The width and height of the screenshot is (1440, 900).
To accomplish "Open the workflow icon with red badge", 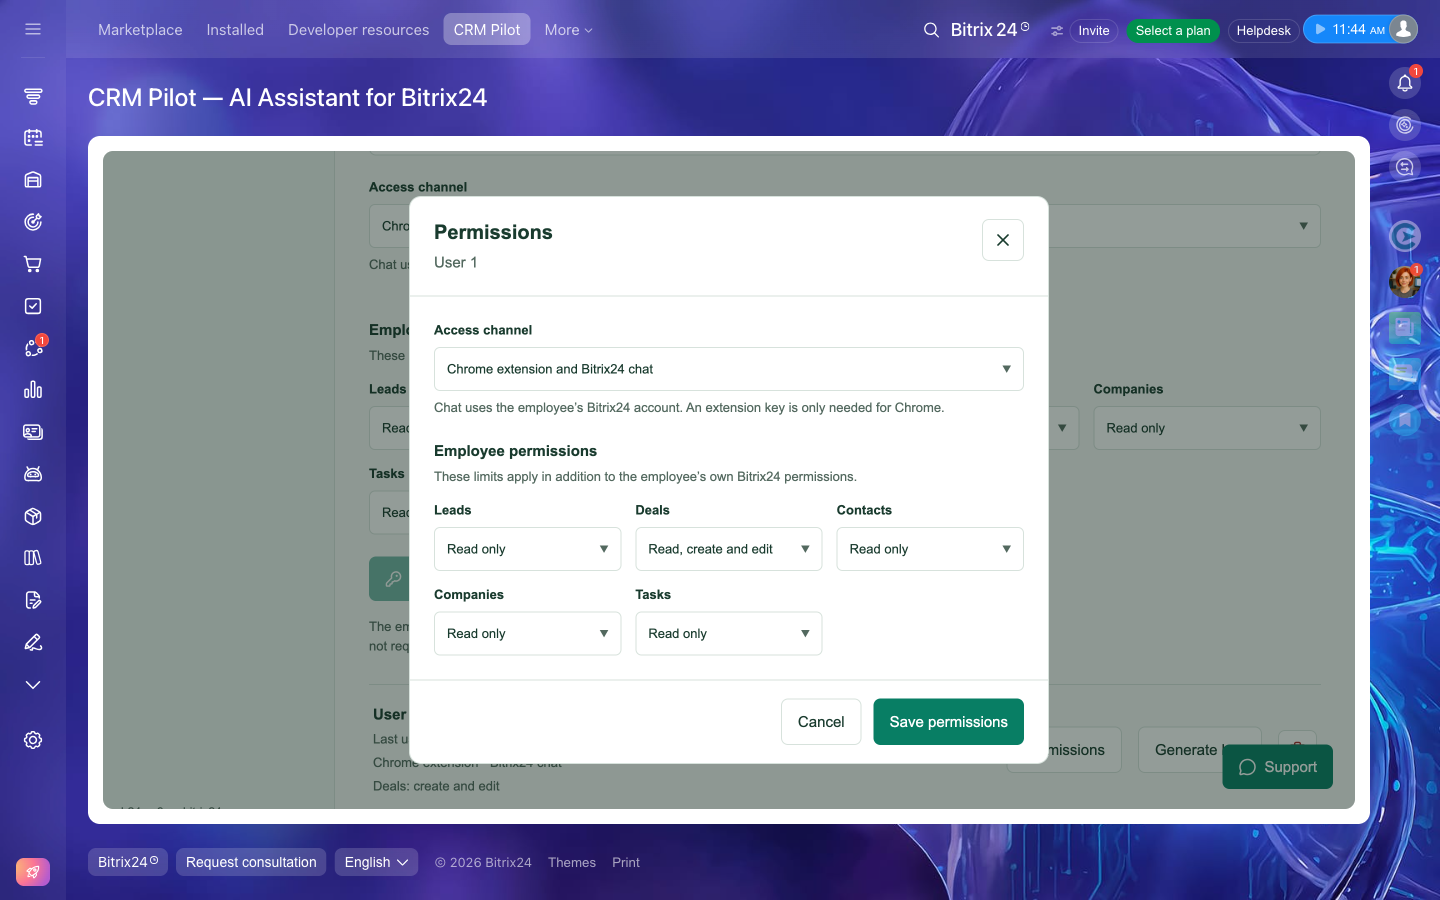I will [33, 348].
